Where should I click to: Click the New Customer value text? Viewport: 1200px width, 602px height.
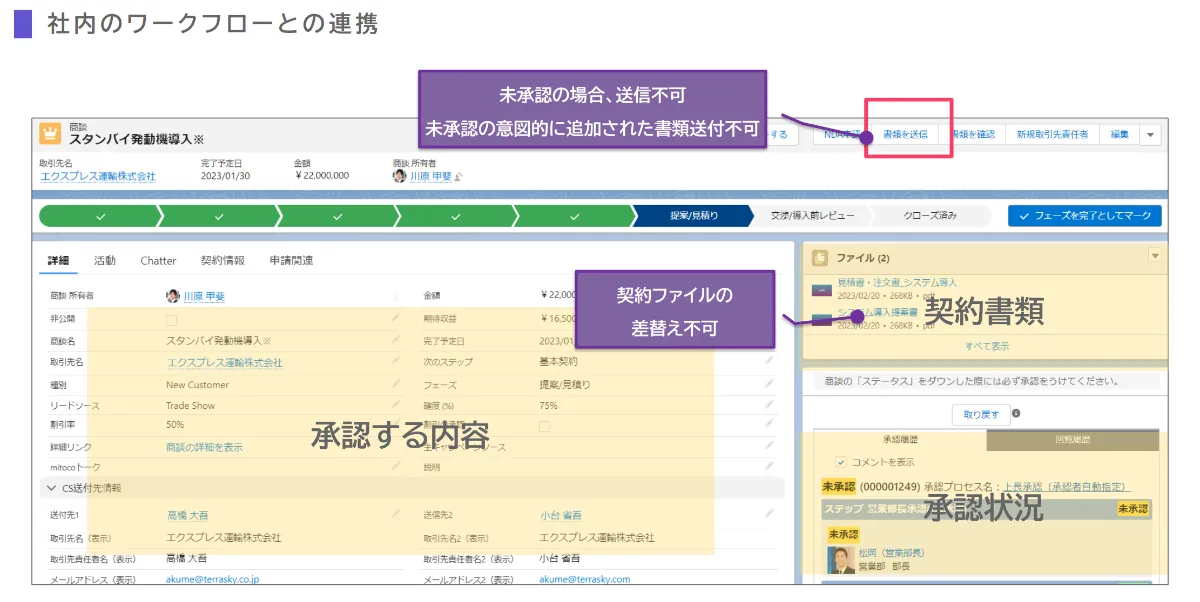197,385
